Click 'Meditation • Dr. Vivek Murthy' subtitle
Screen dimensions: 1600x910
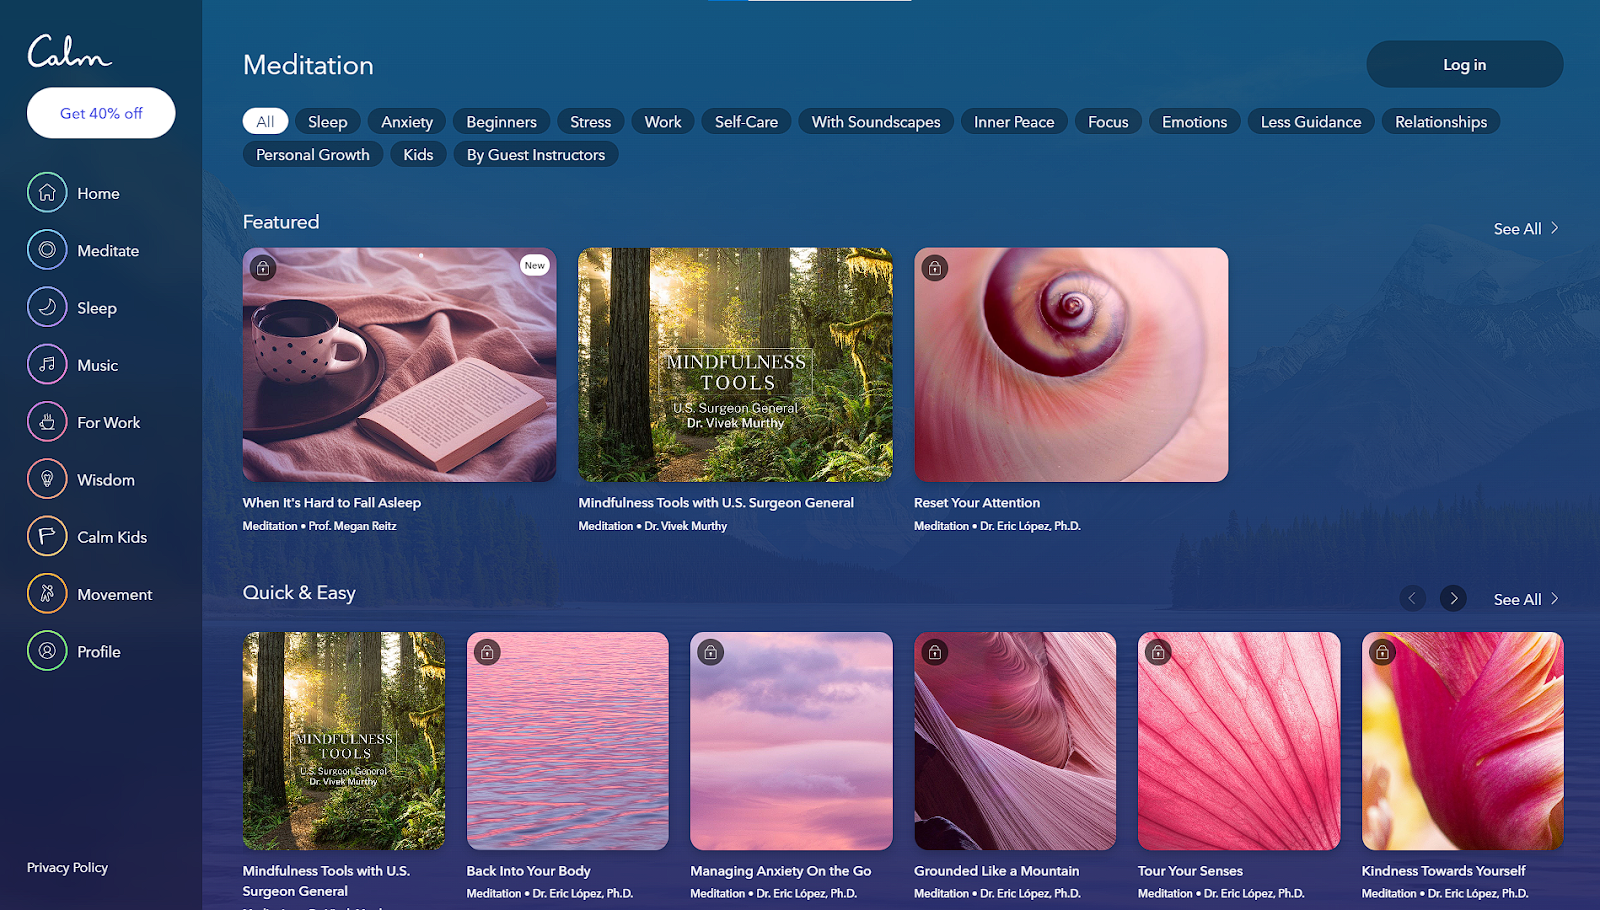click(x=652, y=526)
